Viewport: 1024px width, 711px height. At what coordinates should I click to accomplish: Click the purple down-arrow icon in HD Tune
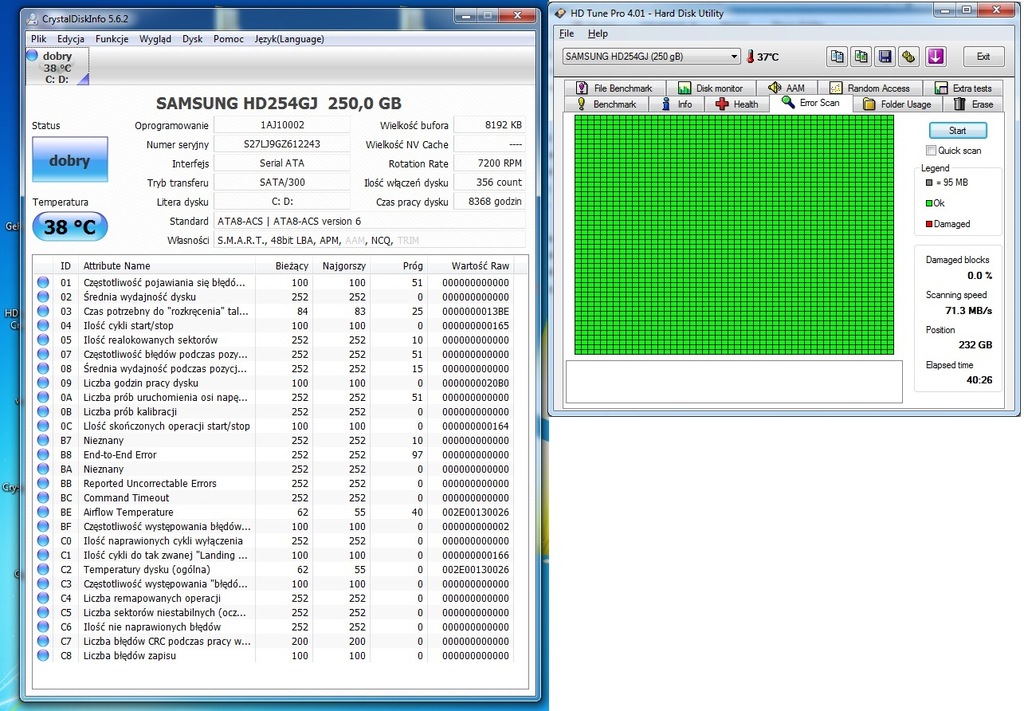[935, 57]
